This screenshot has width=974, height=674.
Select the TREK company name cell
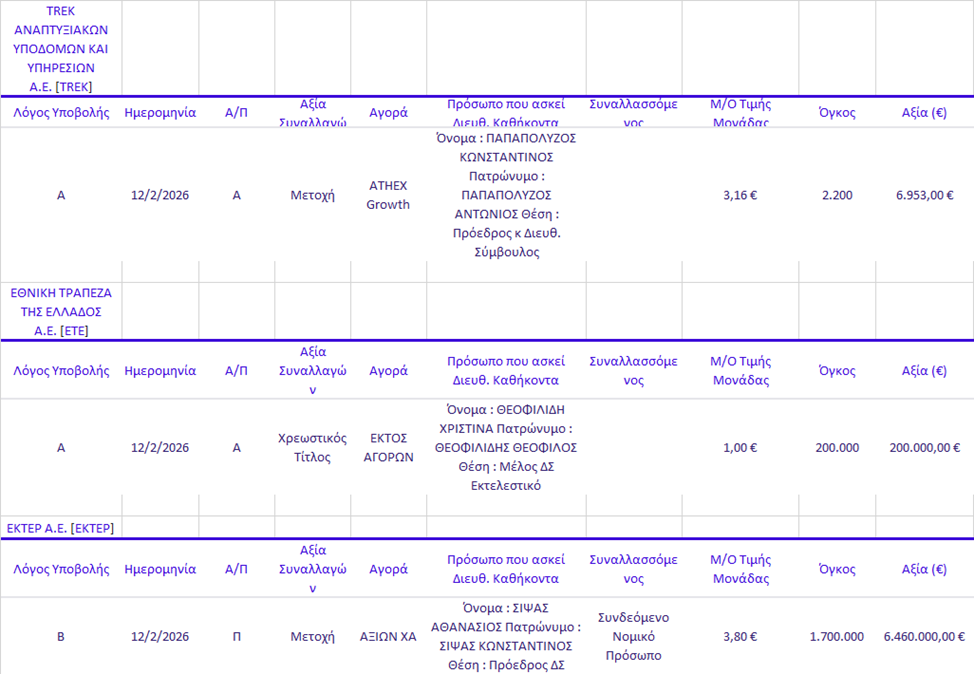[61, 48]
